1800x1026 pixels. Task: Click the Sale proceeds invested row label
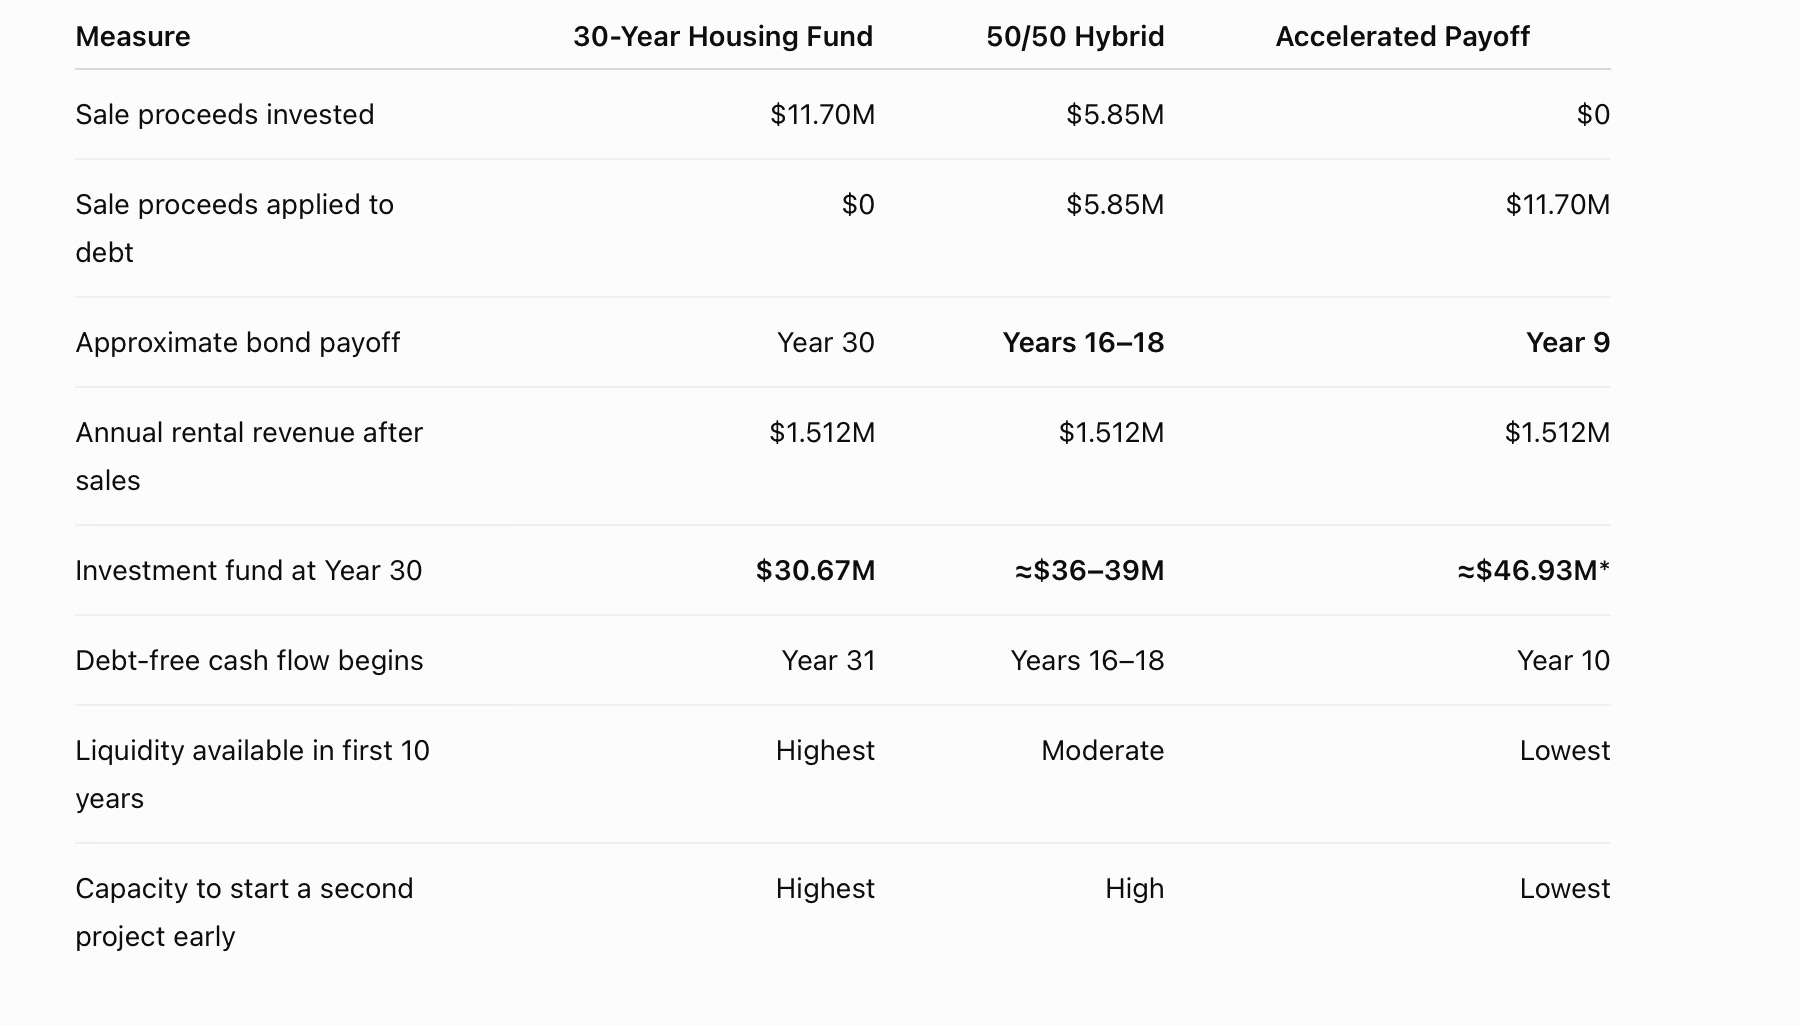coord(225,115)
